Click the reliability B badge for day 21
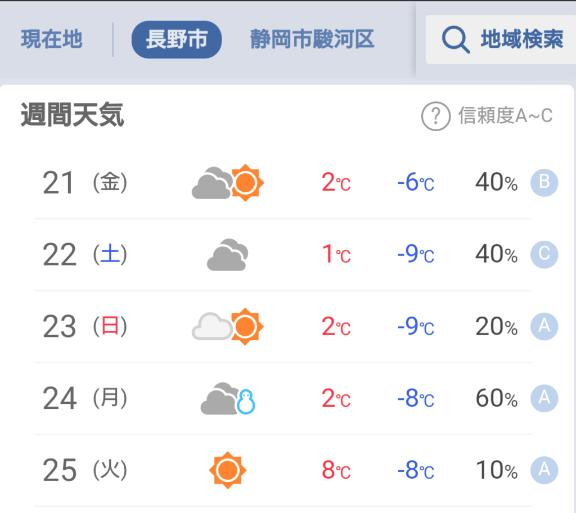 click(544, 183)
